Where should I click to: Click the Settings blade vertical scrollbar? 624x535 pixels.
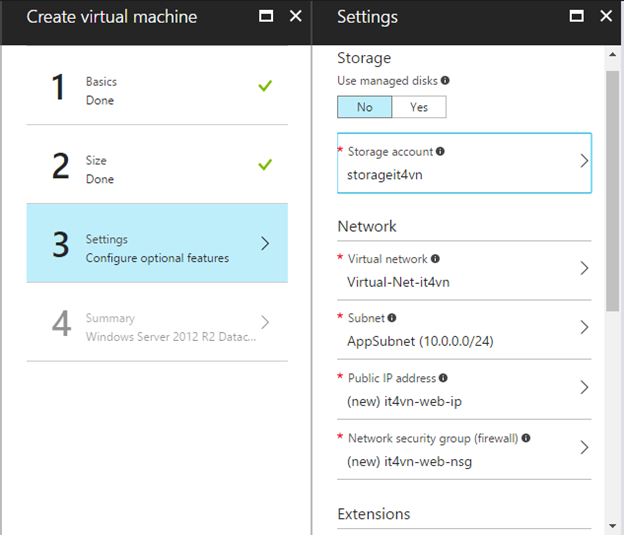pos(611,190)
